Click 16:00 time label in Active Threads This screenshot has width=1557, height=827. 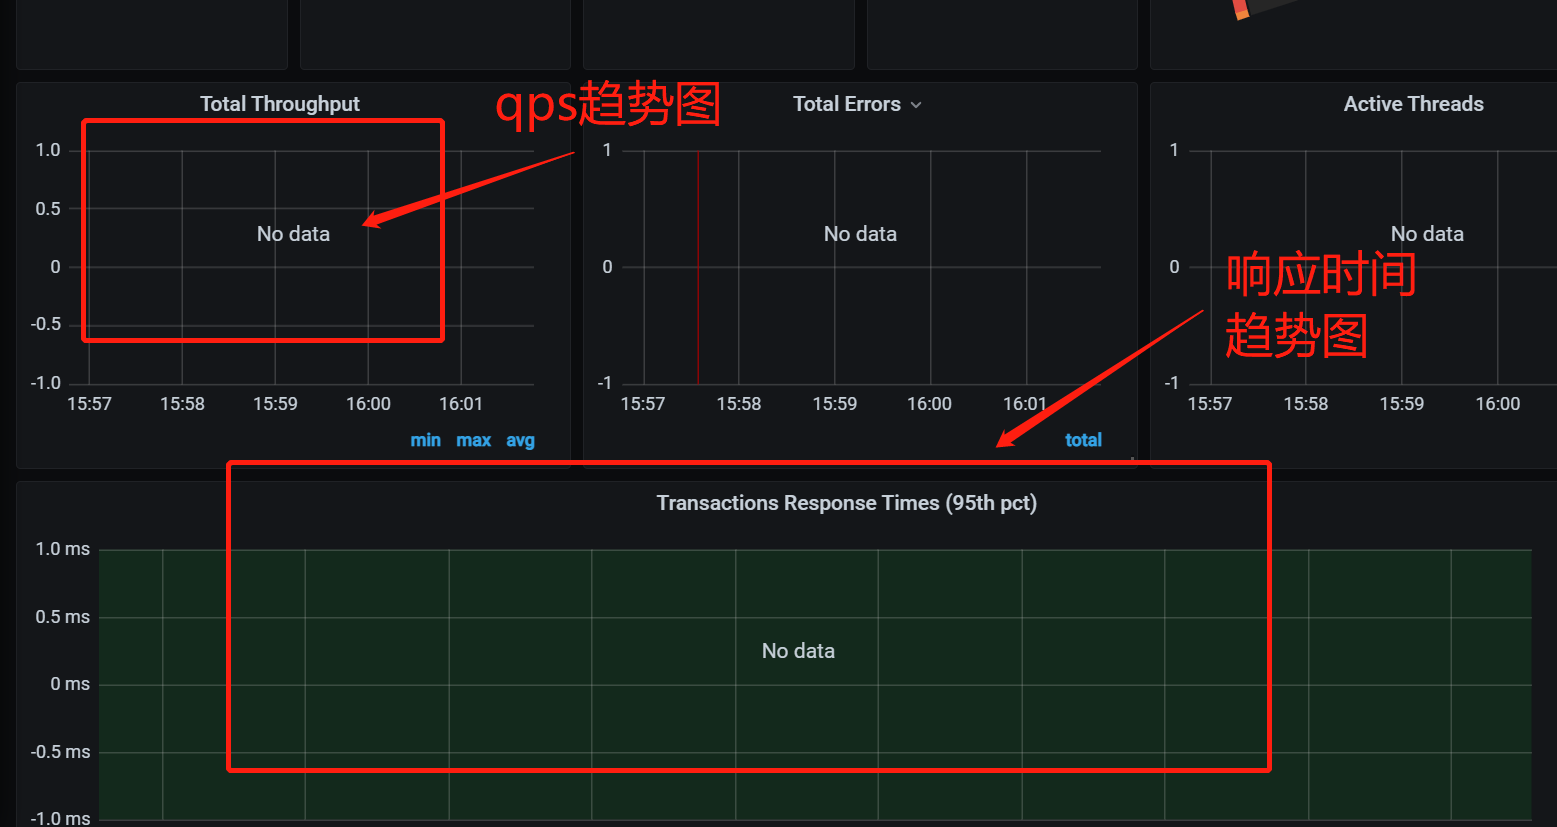[x=1498, y=404]
